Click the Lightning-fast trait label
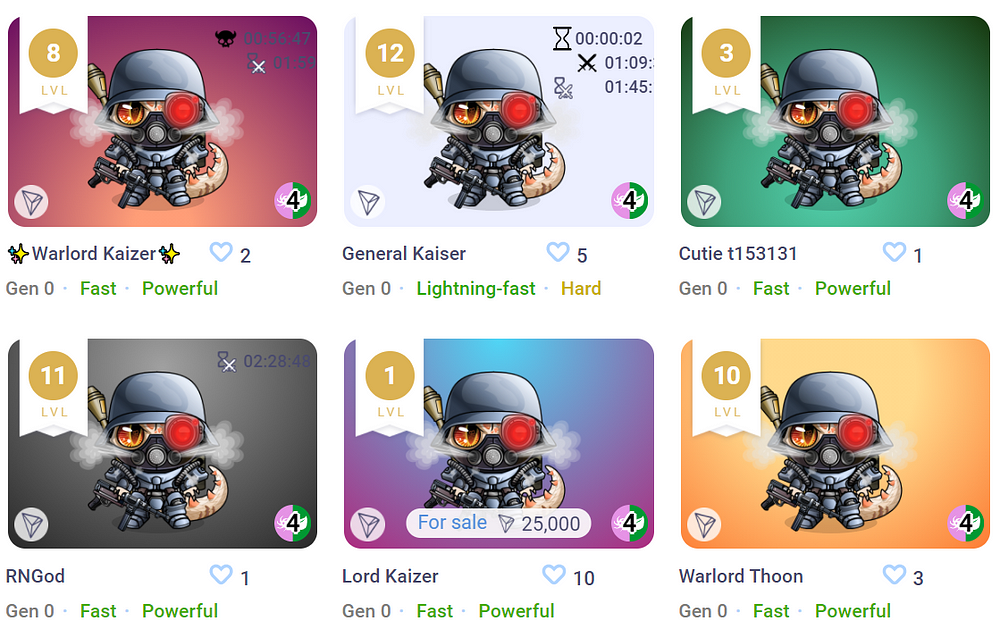 [476, 289]
